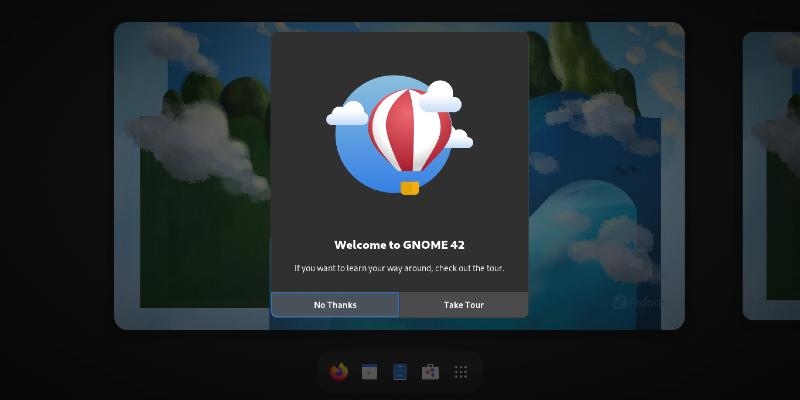Click the stone arch wallpaper right of dialog
800x400 pixels.
pos(600,200)
